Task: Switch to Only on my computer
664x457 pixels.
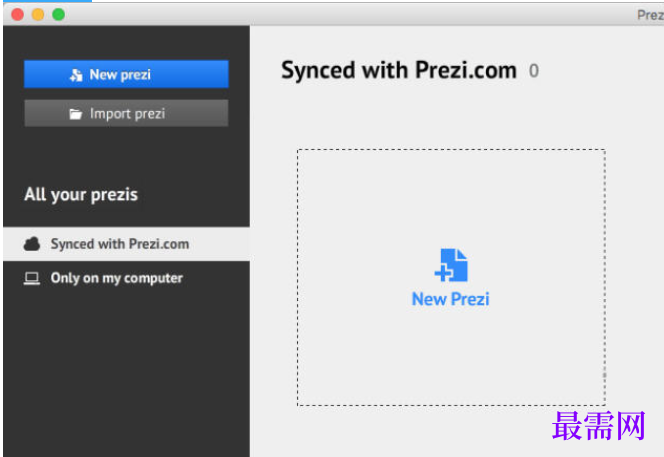Action: click(x=126, y=278)
